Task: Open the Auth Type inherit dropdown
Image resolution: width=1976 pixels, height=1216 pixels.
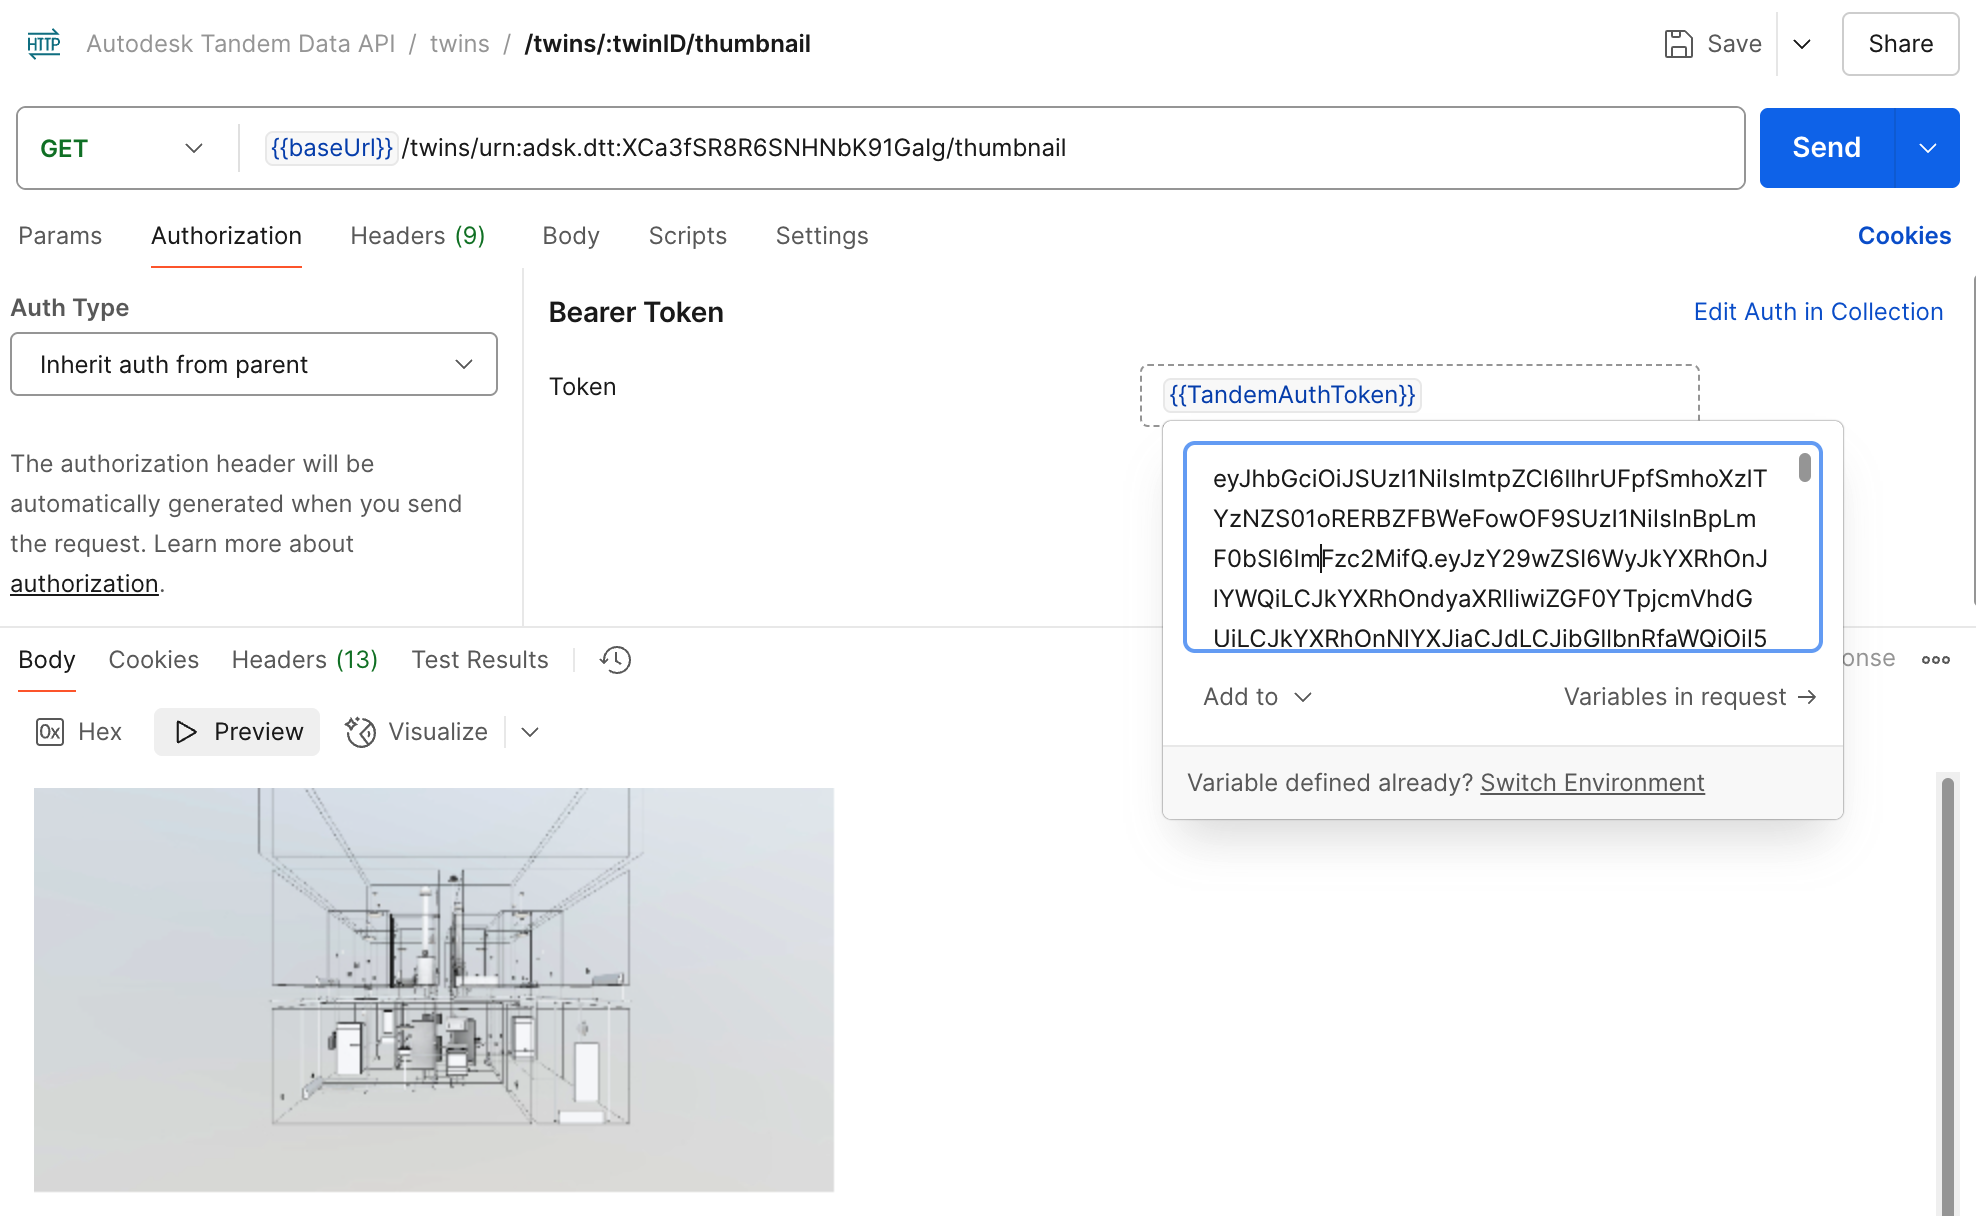Action: (x=253, y=364)
